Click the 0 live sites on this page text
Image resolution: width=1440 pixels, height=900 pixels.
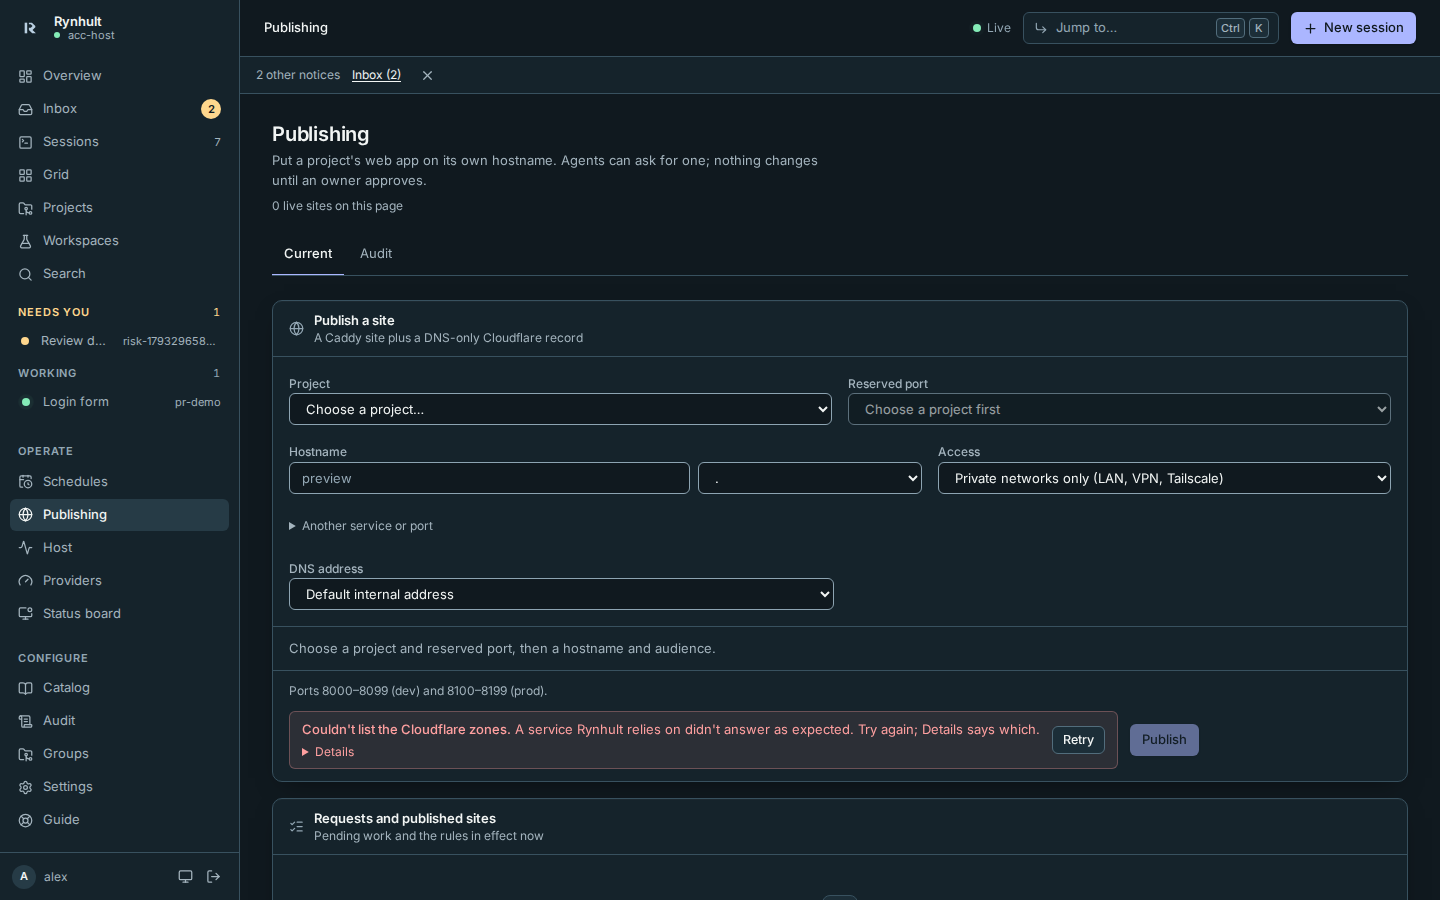pyautogui.click(x=337, y=206)
